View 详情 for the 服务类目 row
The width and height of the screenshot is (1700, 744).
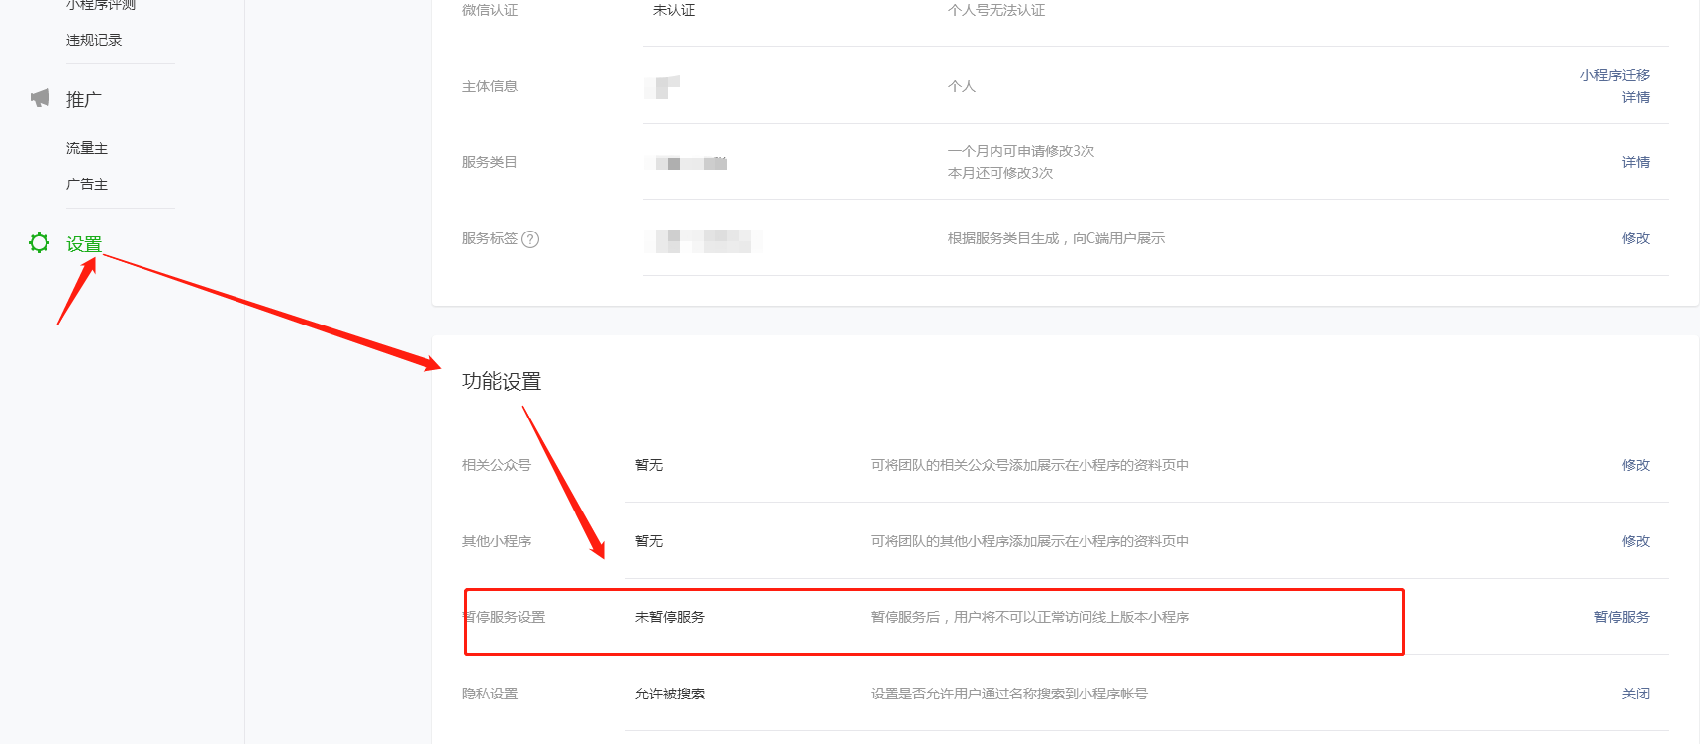coord(1636,162)
